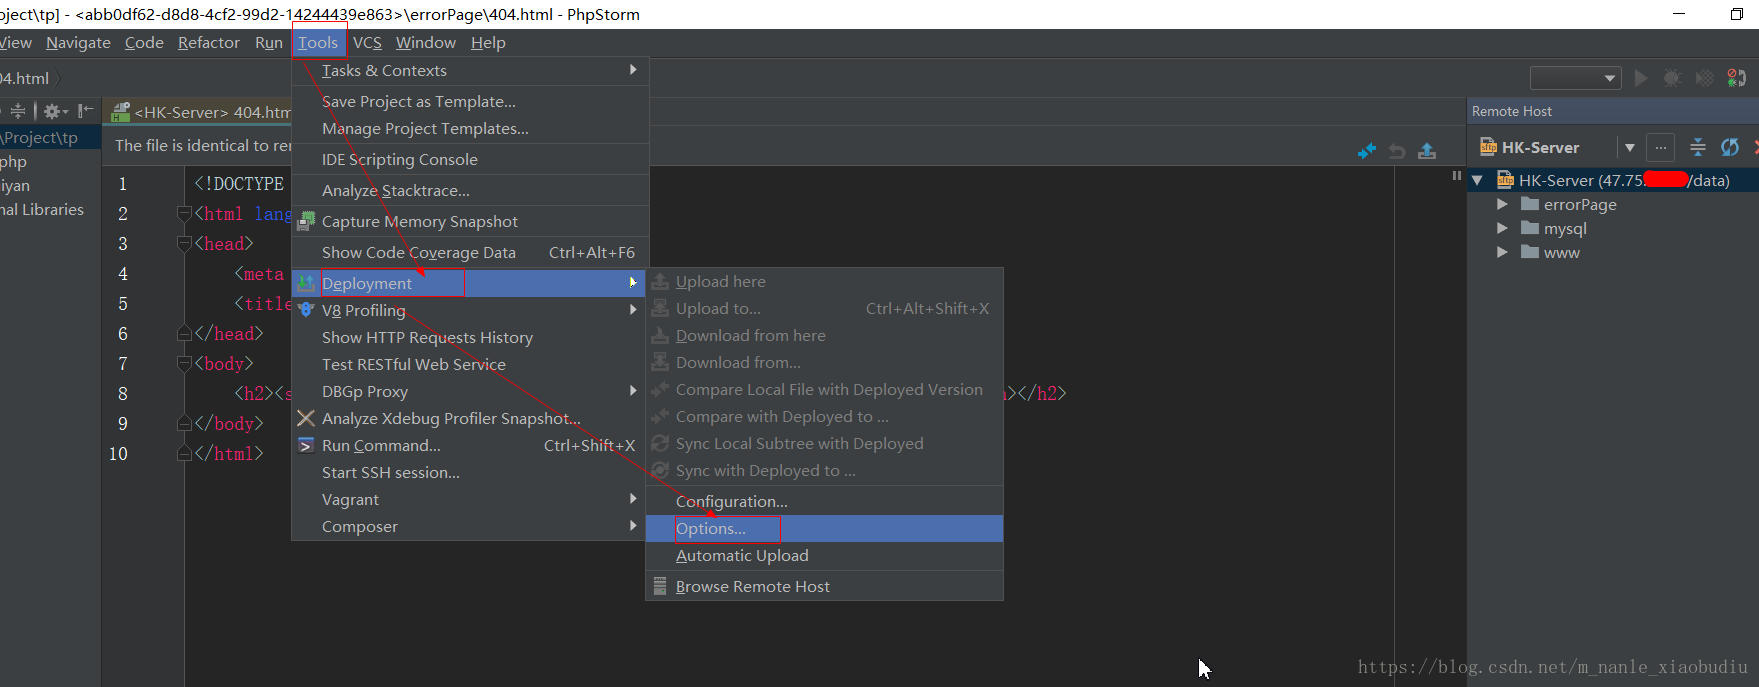This screenshot has height=687, width=1759.
Task: Toggle listening for PHP debug connections
Action: [1737, 78]
